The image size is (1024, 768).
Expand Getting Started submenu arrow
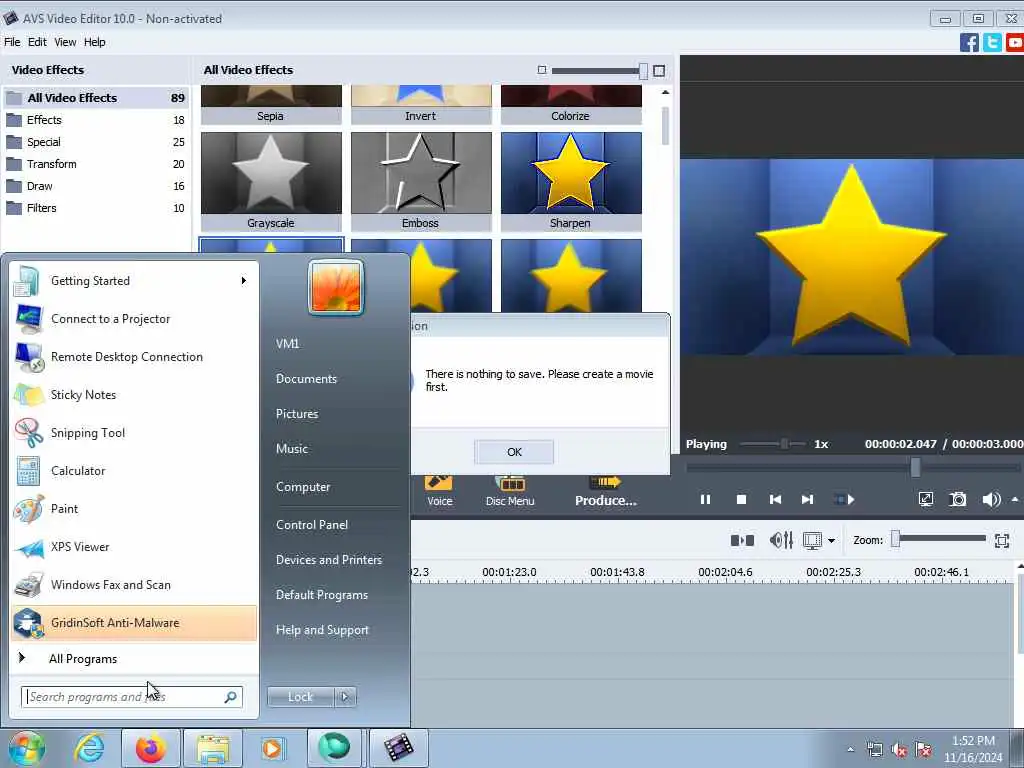[x=244, y=281]
